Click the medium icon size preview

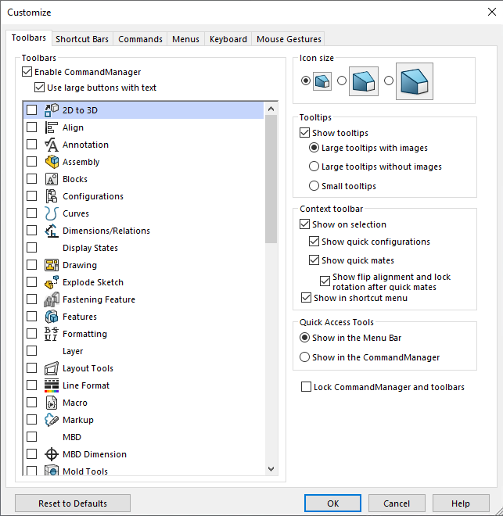tap(364, 81)
